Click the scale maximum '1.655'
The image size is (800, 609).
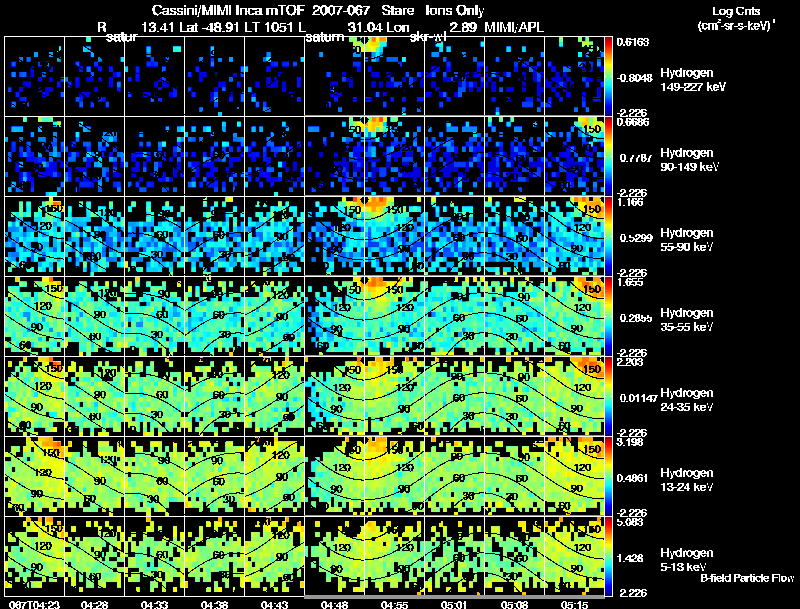point(630,283)
